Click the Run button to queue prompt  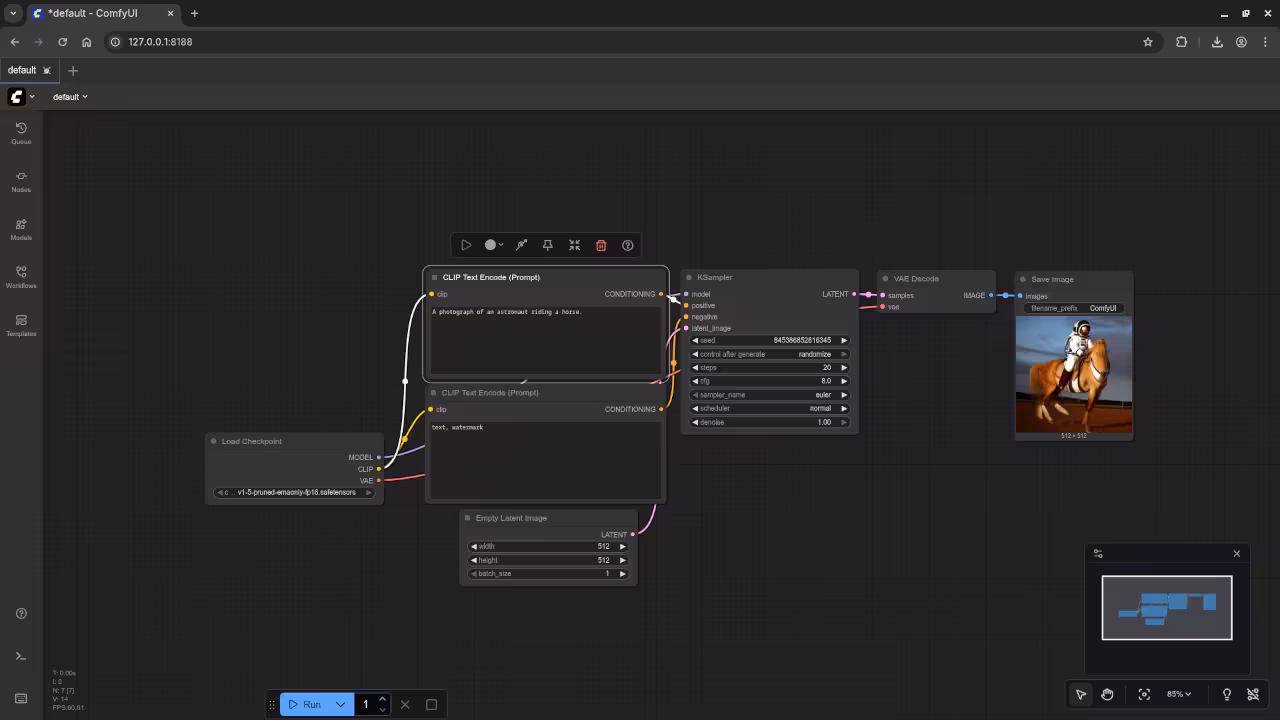pyautogui.click(x=305, y=704)
